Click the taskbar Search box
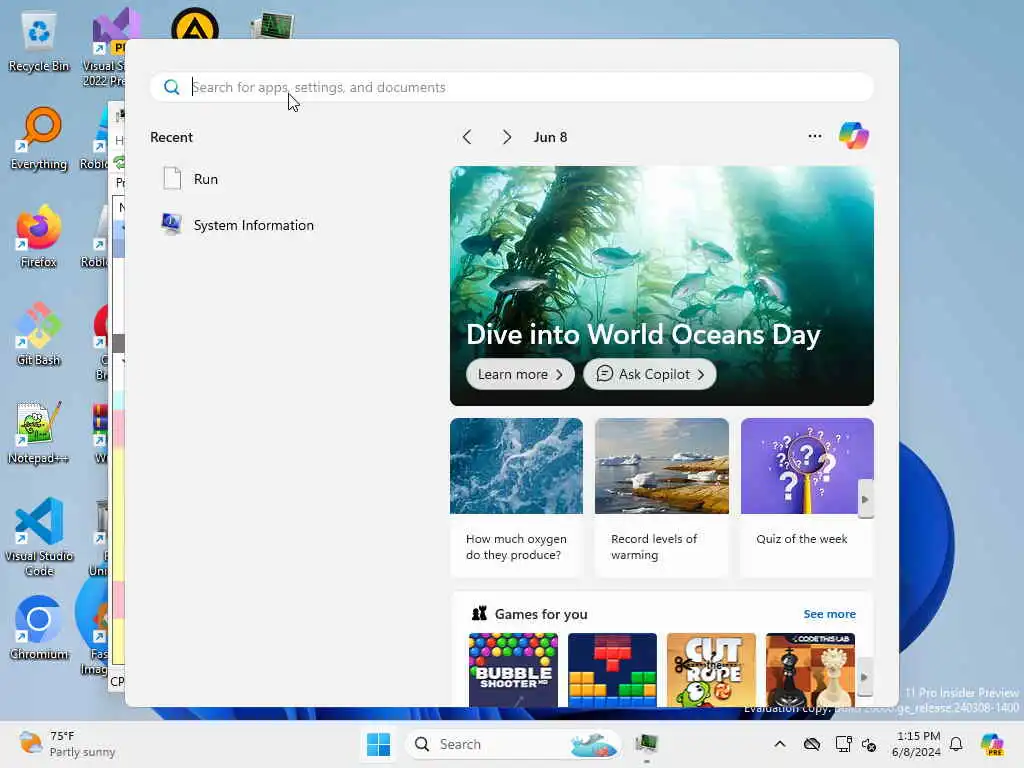 pyautogui.click(x=512, y=744)
